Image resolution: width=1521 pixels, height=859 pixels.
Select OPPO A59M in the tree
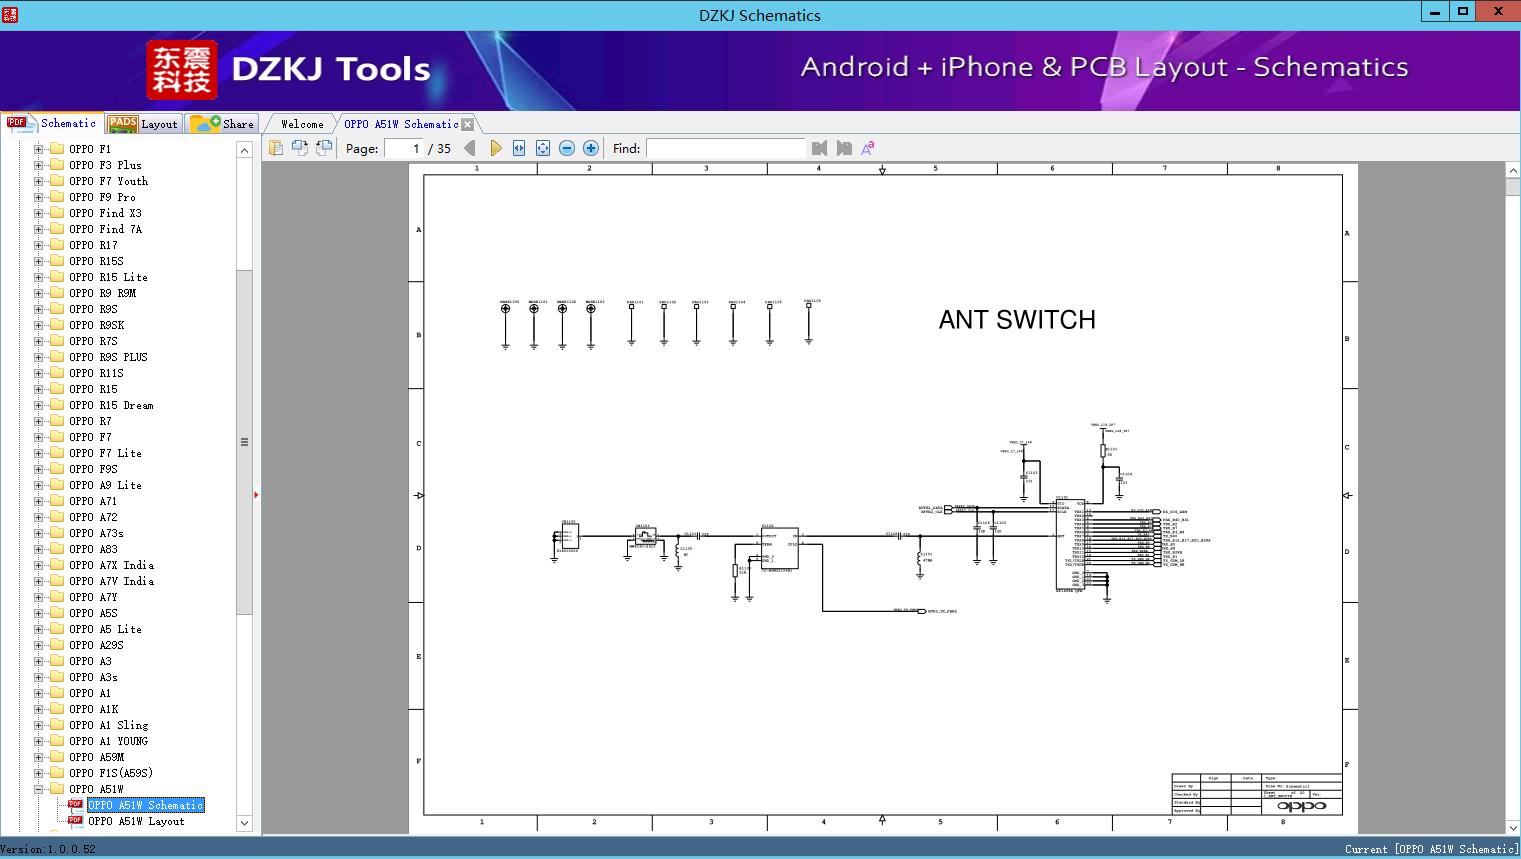[97, 757]
